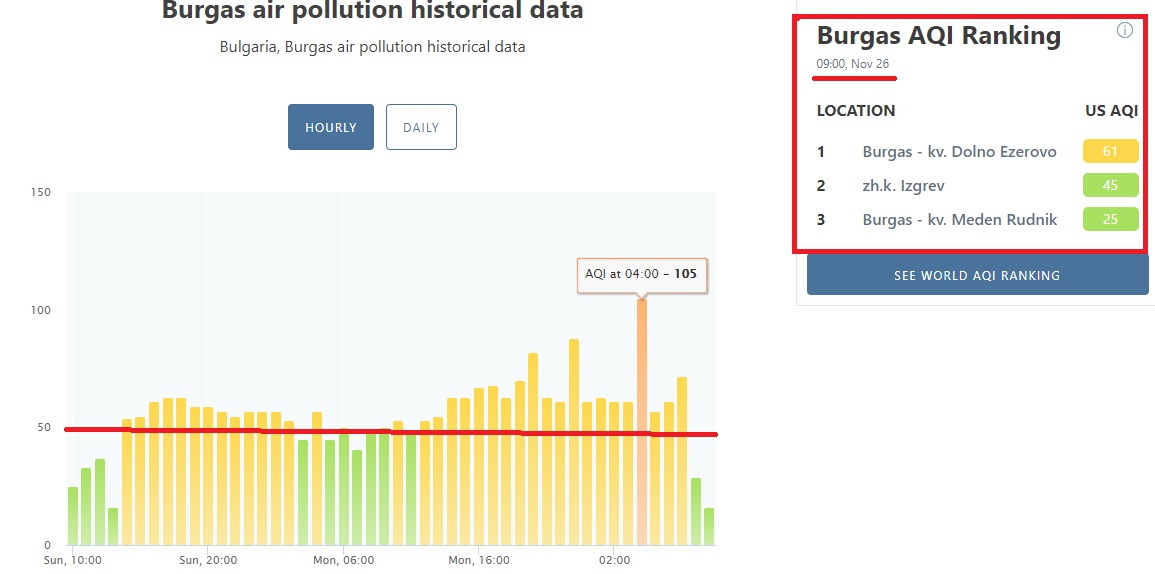Click the green AQI badge 45
This screenshot has height=574, width=1155.
(1111, 185)
